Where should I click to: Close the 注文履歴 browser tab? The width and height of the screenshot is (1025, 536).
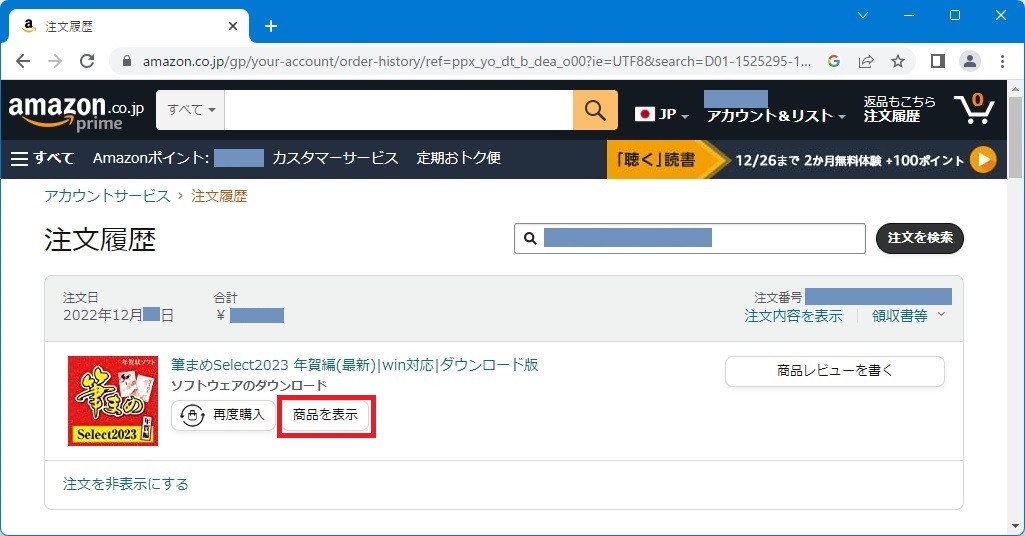233,26
